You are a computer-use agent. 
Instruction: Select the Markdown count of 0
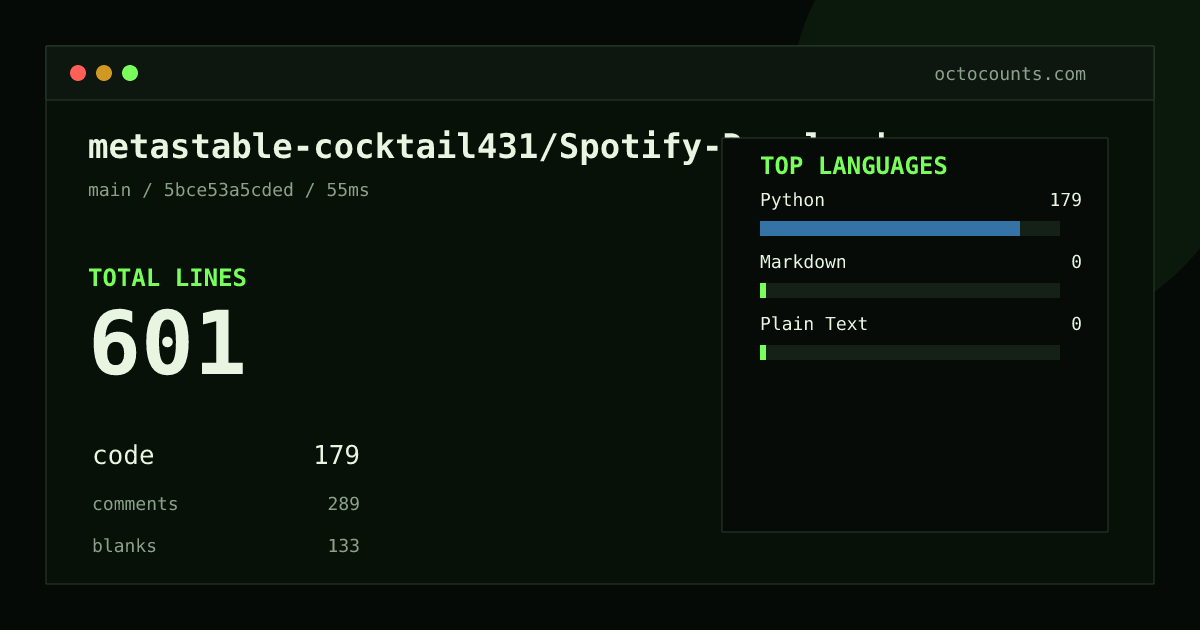1076,262
